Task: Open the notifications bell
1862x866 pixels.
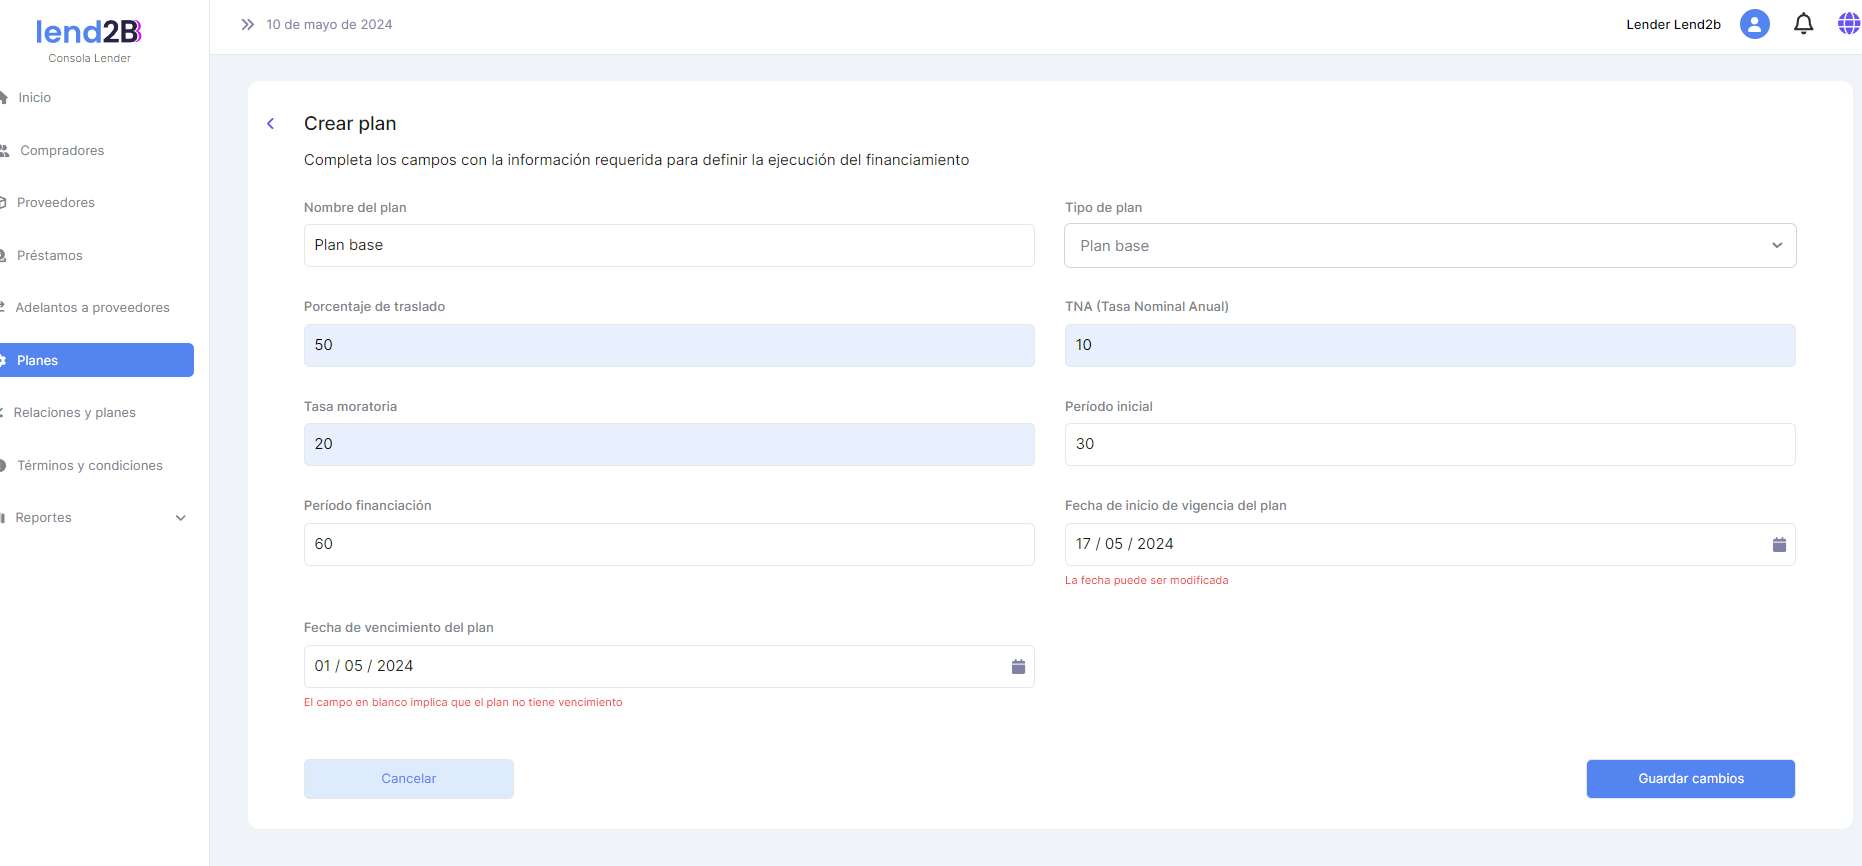Action: click(1803, 24)
